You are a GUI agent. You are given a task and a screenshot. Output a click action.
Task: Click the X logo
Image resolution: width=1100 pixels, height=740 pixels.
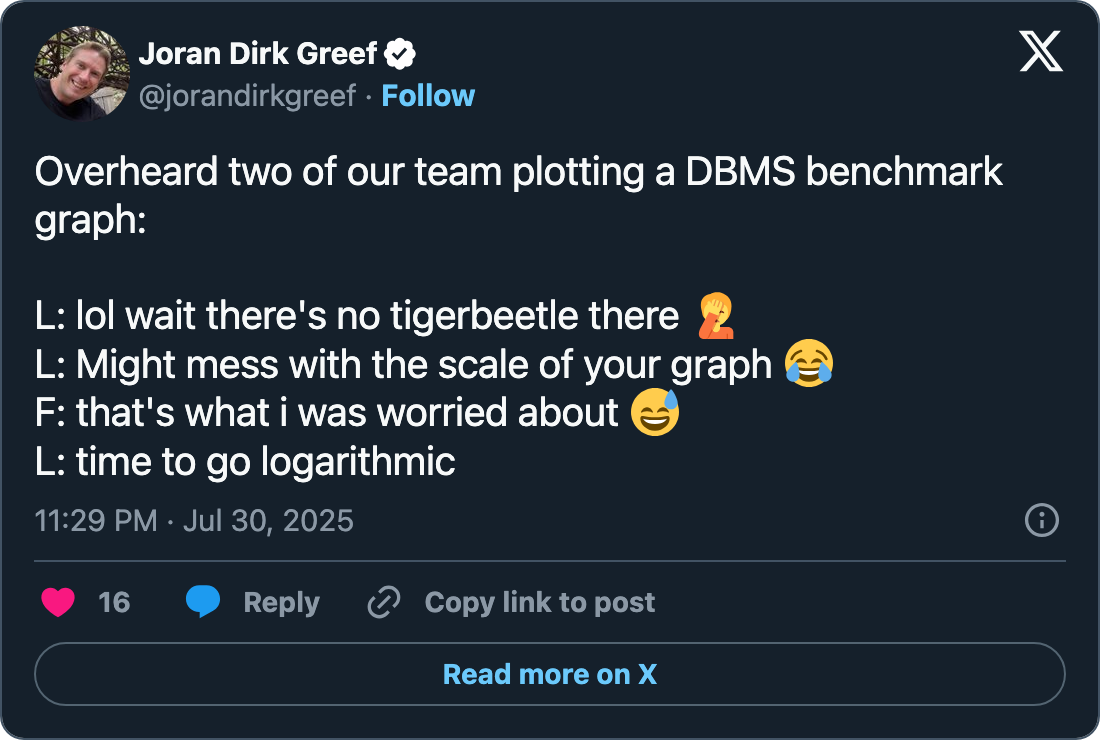1041,52
